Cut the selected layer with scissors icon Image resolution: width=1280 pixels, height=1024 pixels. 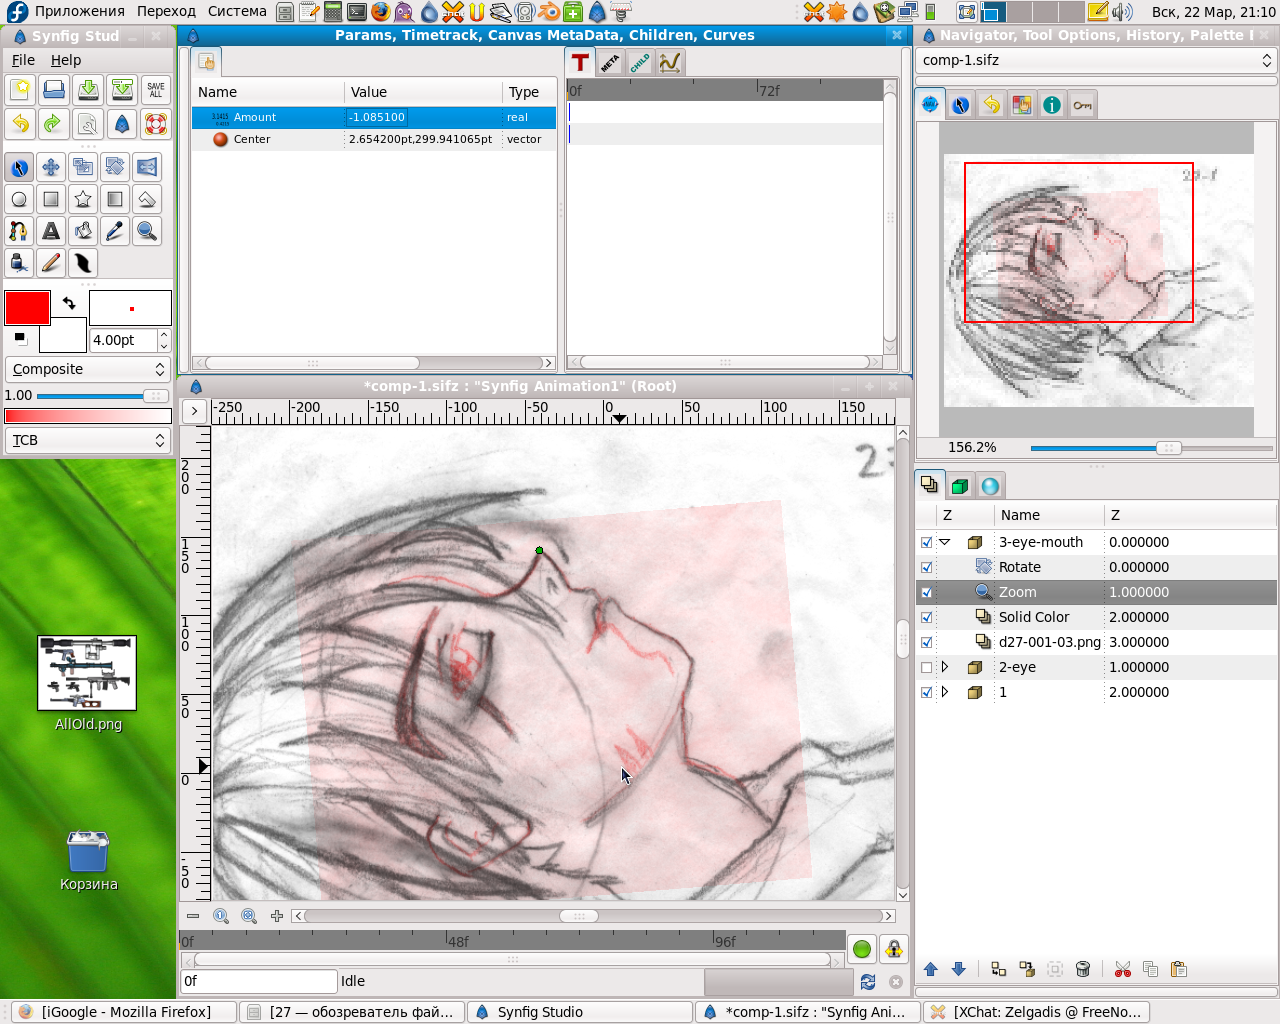pyautogui.click(x=1123, y=969)
